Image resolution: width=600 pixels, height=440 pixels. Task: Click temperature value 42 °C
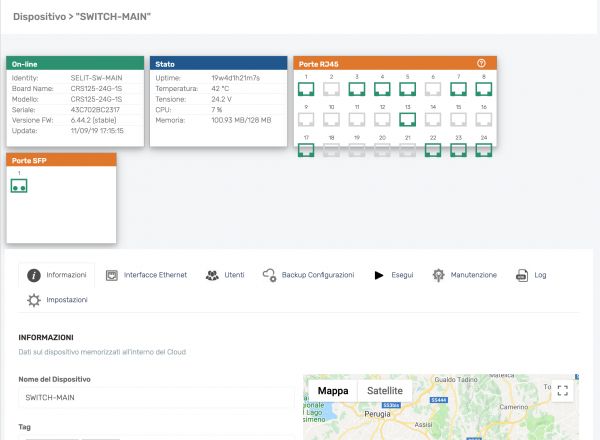220,88
